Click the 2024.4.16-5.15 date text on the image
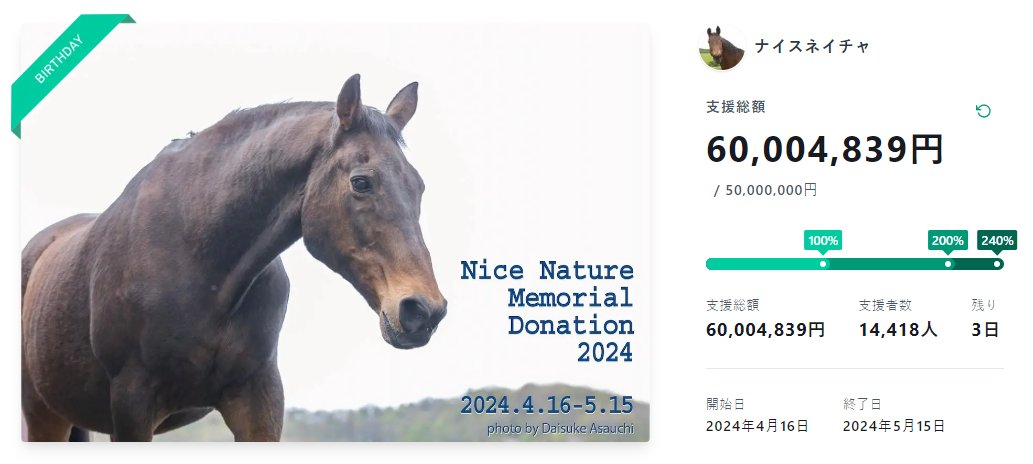1033x464 pixels. [547, 405]
